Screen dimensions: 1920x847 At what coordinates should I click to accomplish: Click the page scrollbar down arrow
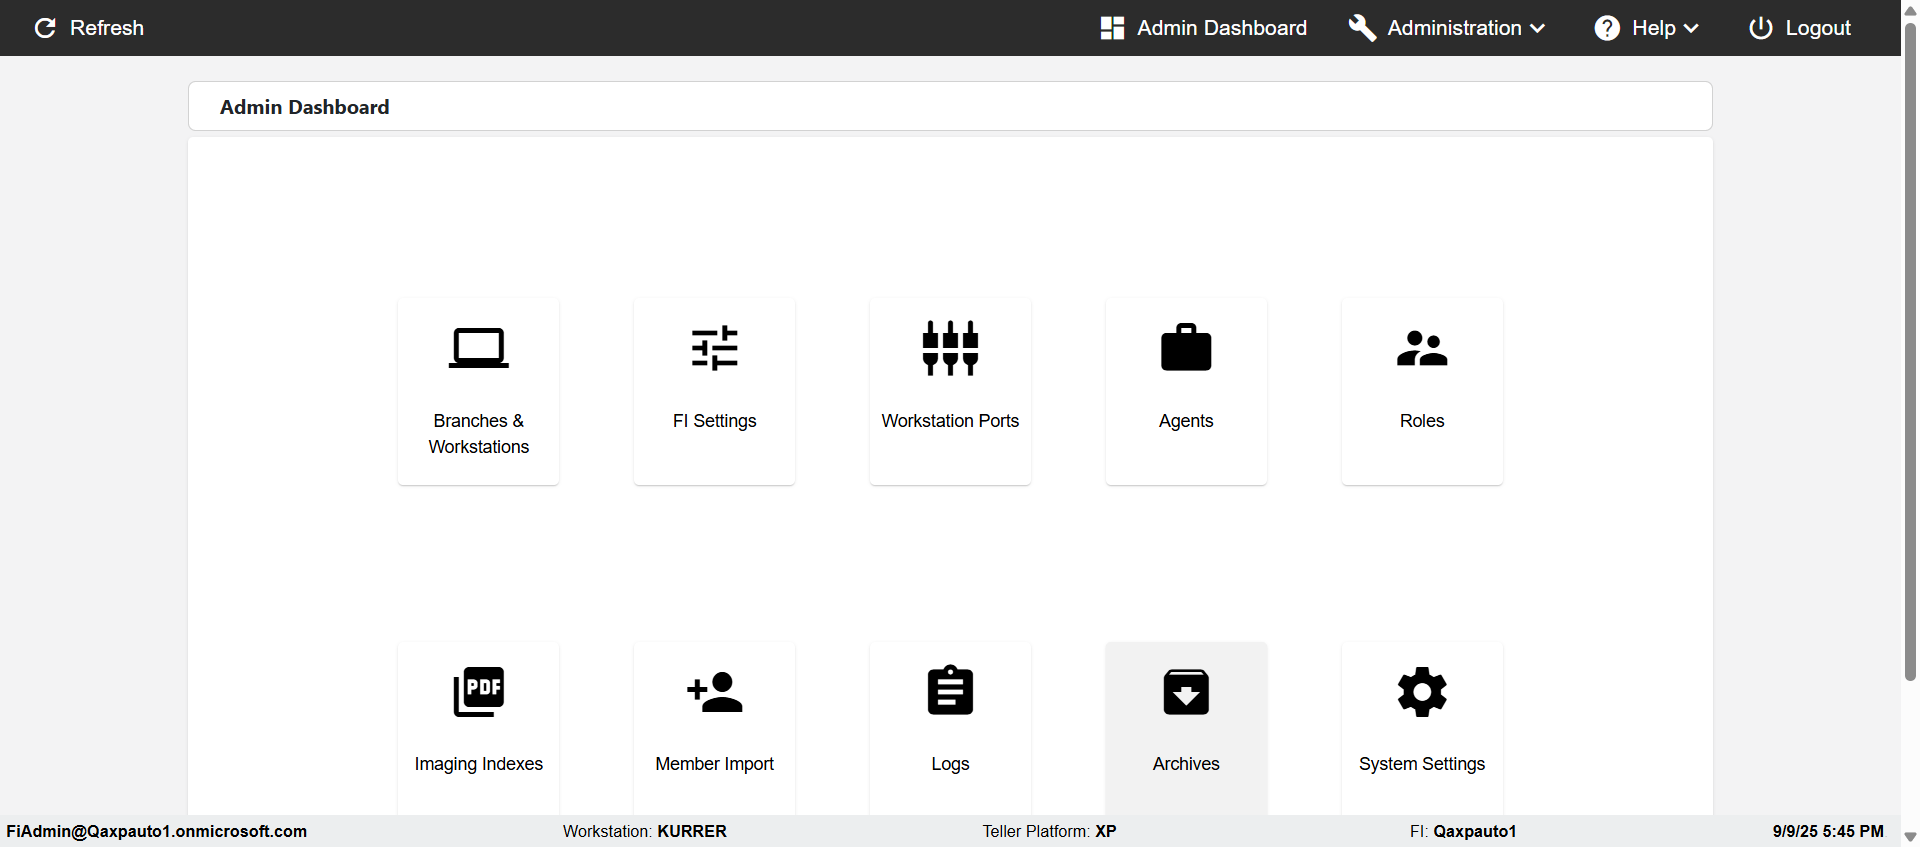(1910, 837)
